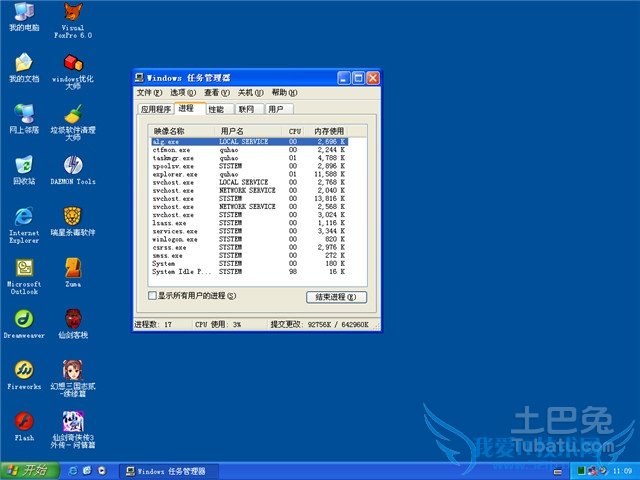Select the Zuma game icon
The width and height of the screenshot is (640, 480).
point(73,267)
